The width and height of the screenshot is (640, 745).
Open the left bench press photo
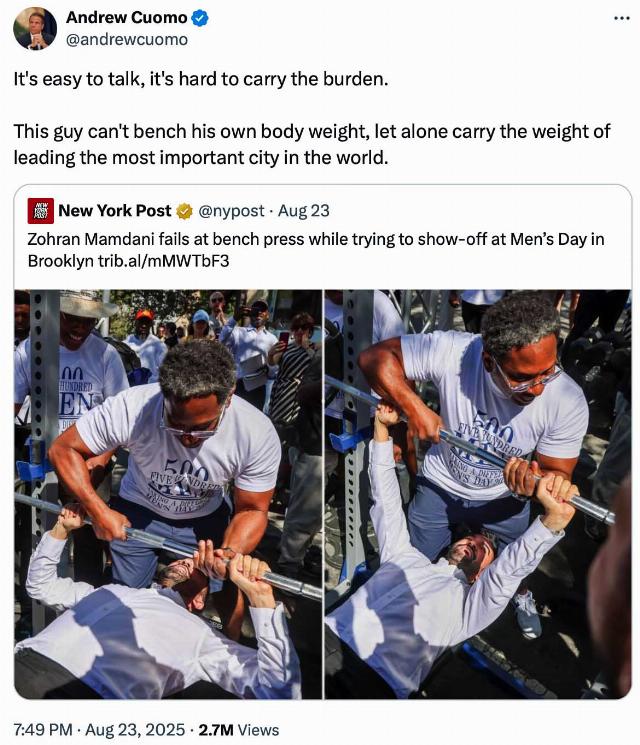click(168, 494)
